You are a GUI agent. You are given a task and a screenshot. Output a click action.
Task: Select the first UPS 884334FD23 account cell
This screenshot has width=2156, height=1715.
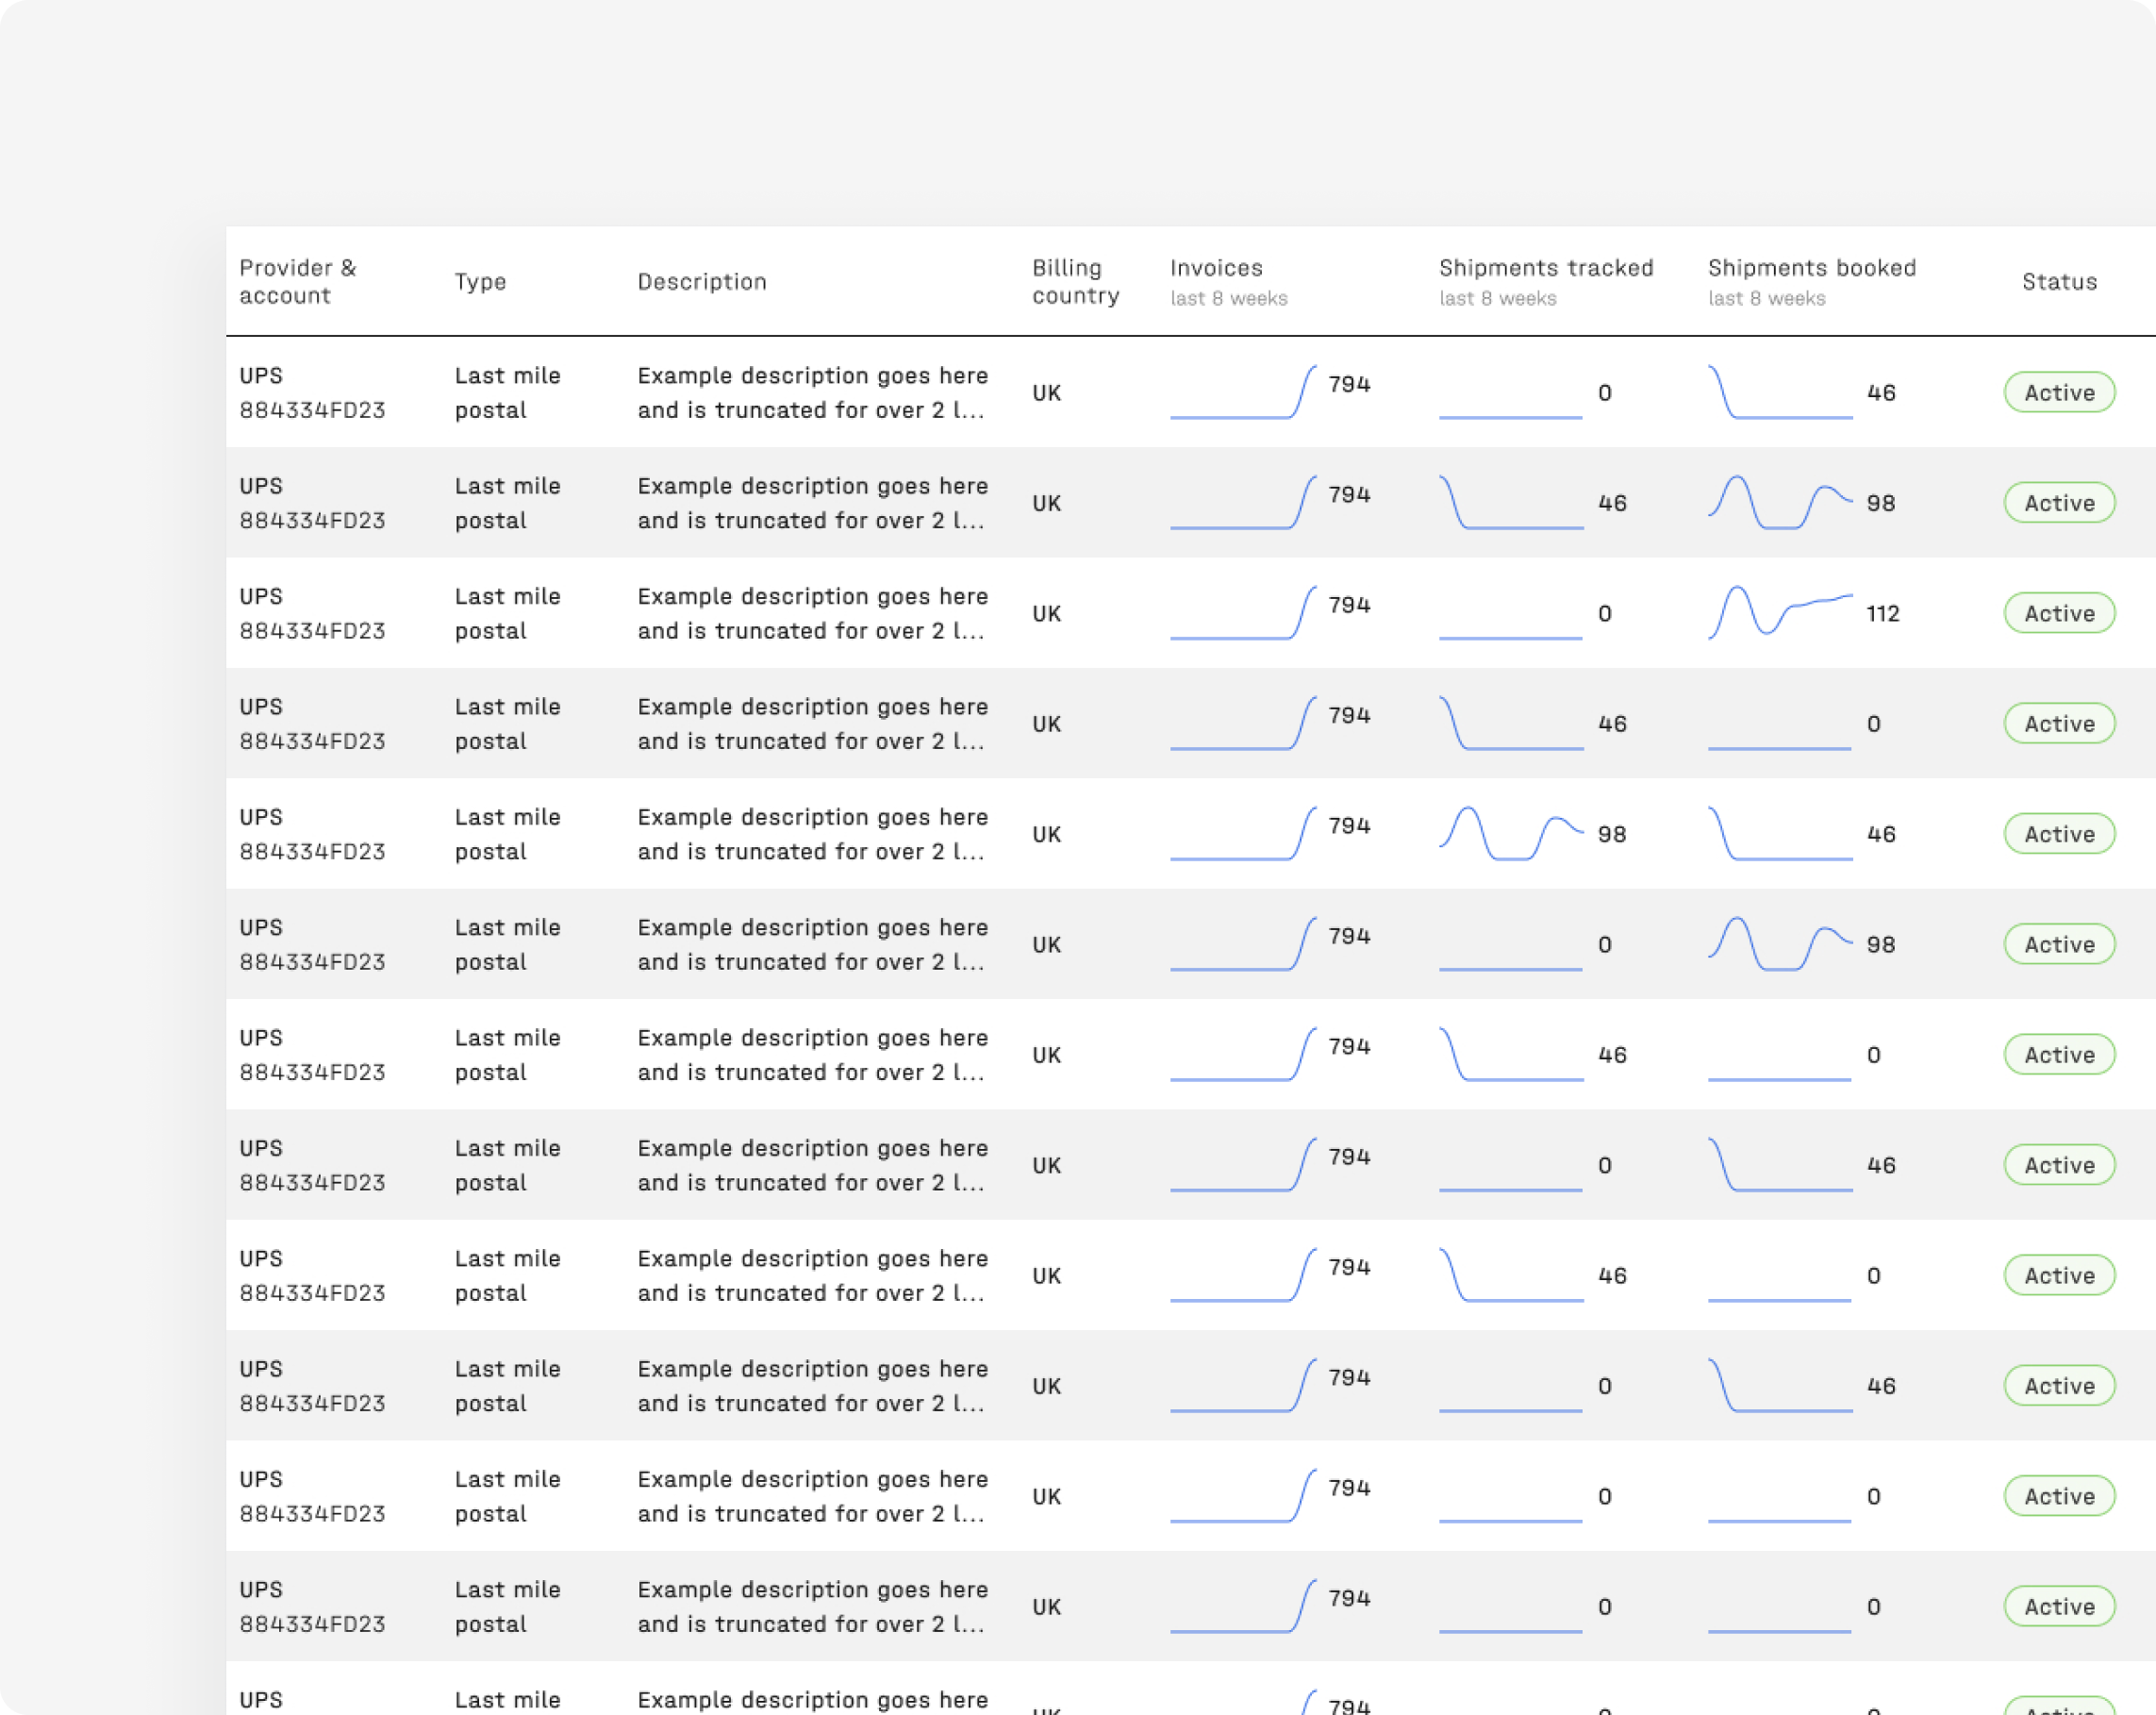pyautogui.click(x=311, y=393)
